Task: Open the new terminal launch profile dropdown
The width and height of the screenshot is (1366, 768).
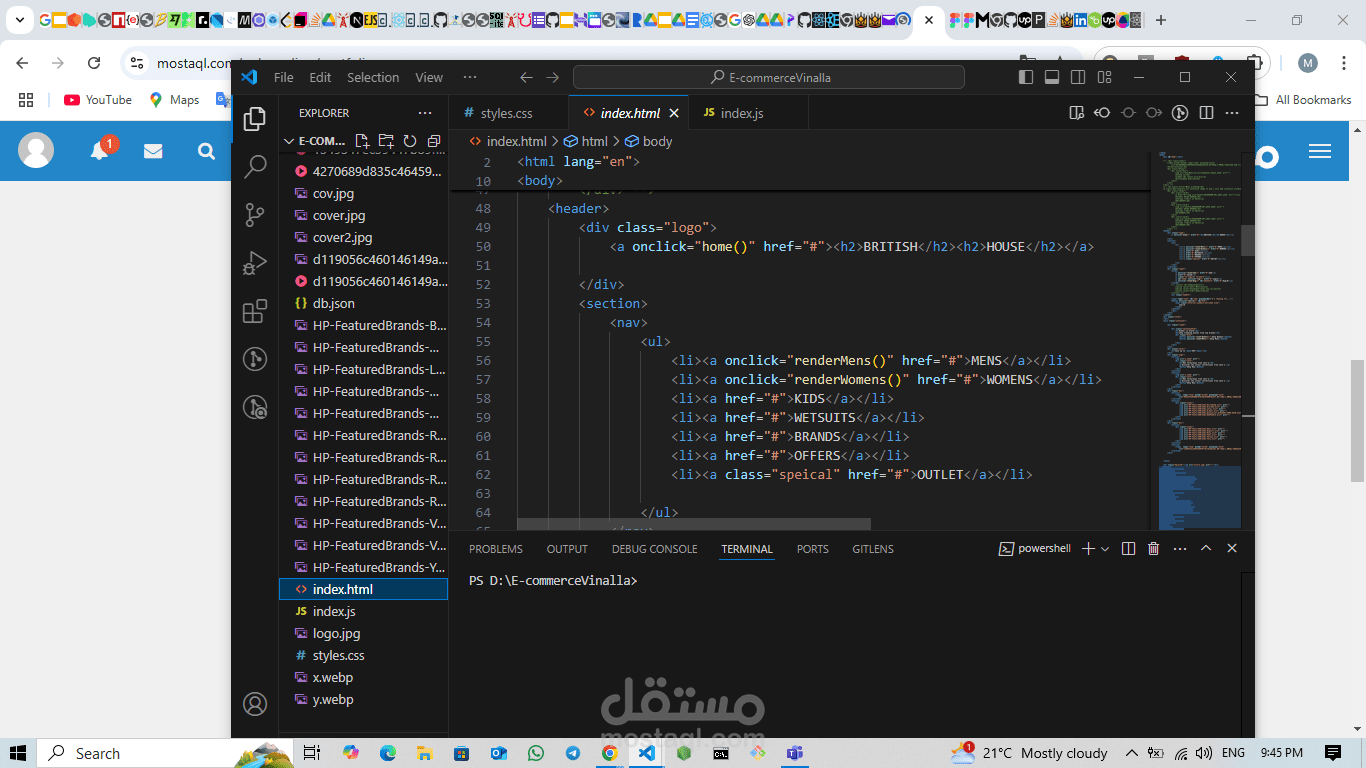Action: tap(1105, 549)
